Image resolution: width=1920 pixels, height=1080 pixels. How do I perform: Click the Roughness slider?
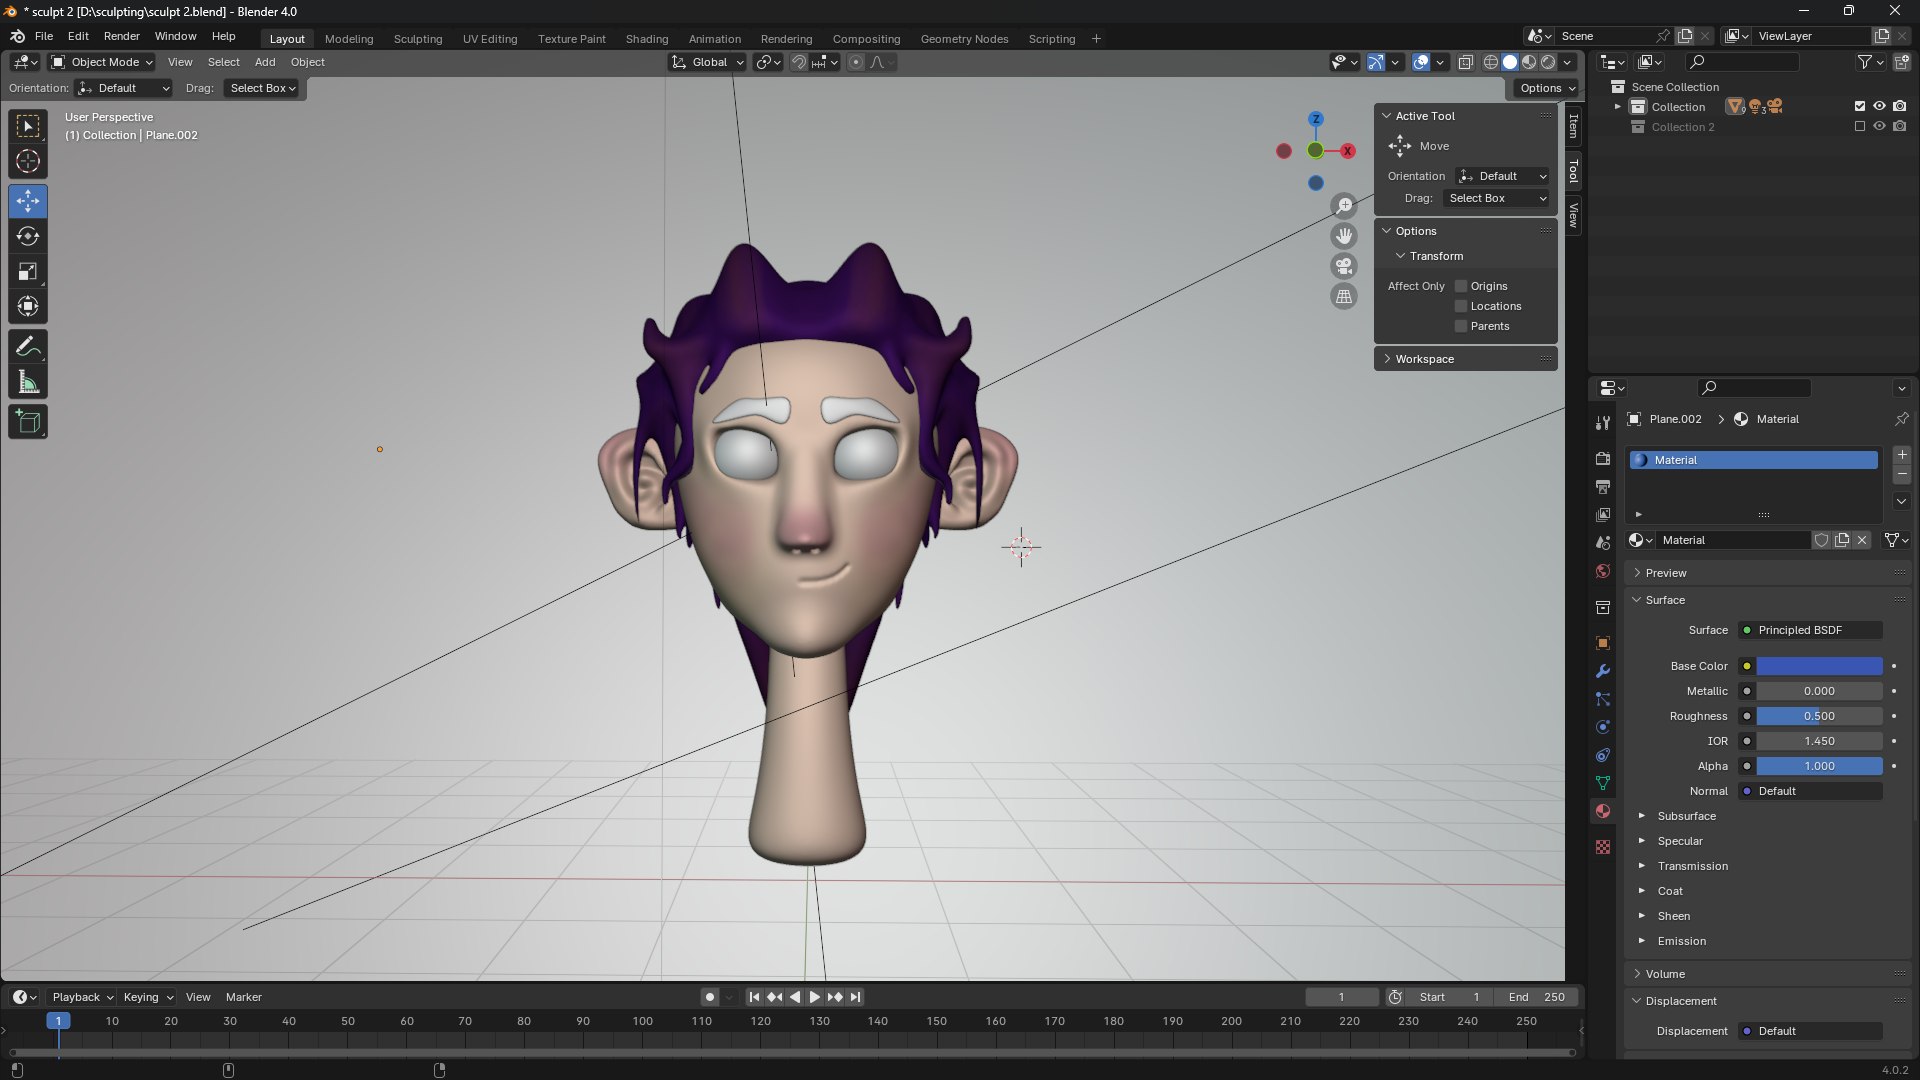point(1819,716)
